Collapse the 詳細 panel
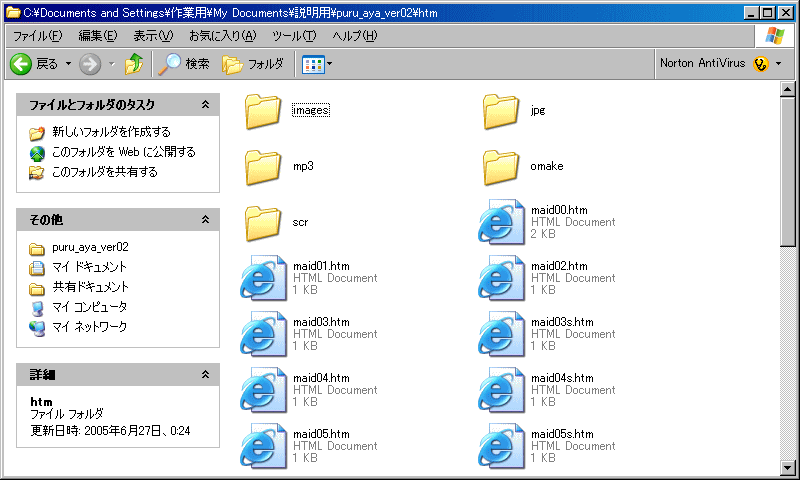Image resolution: width=800 pixels, height=480 pixels. pos(205,374)
